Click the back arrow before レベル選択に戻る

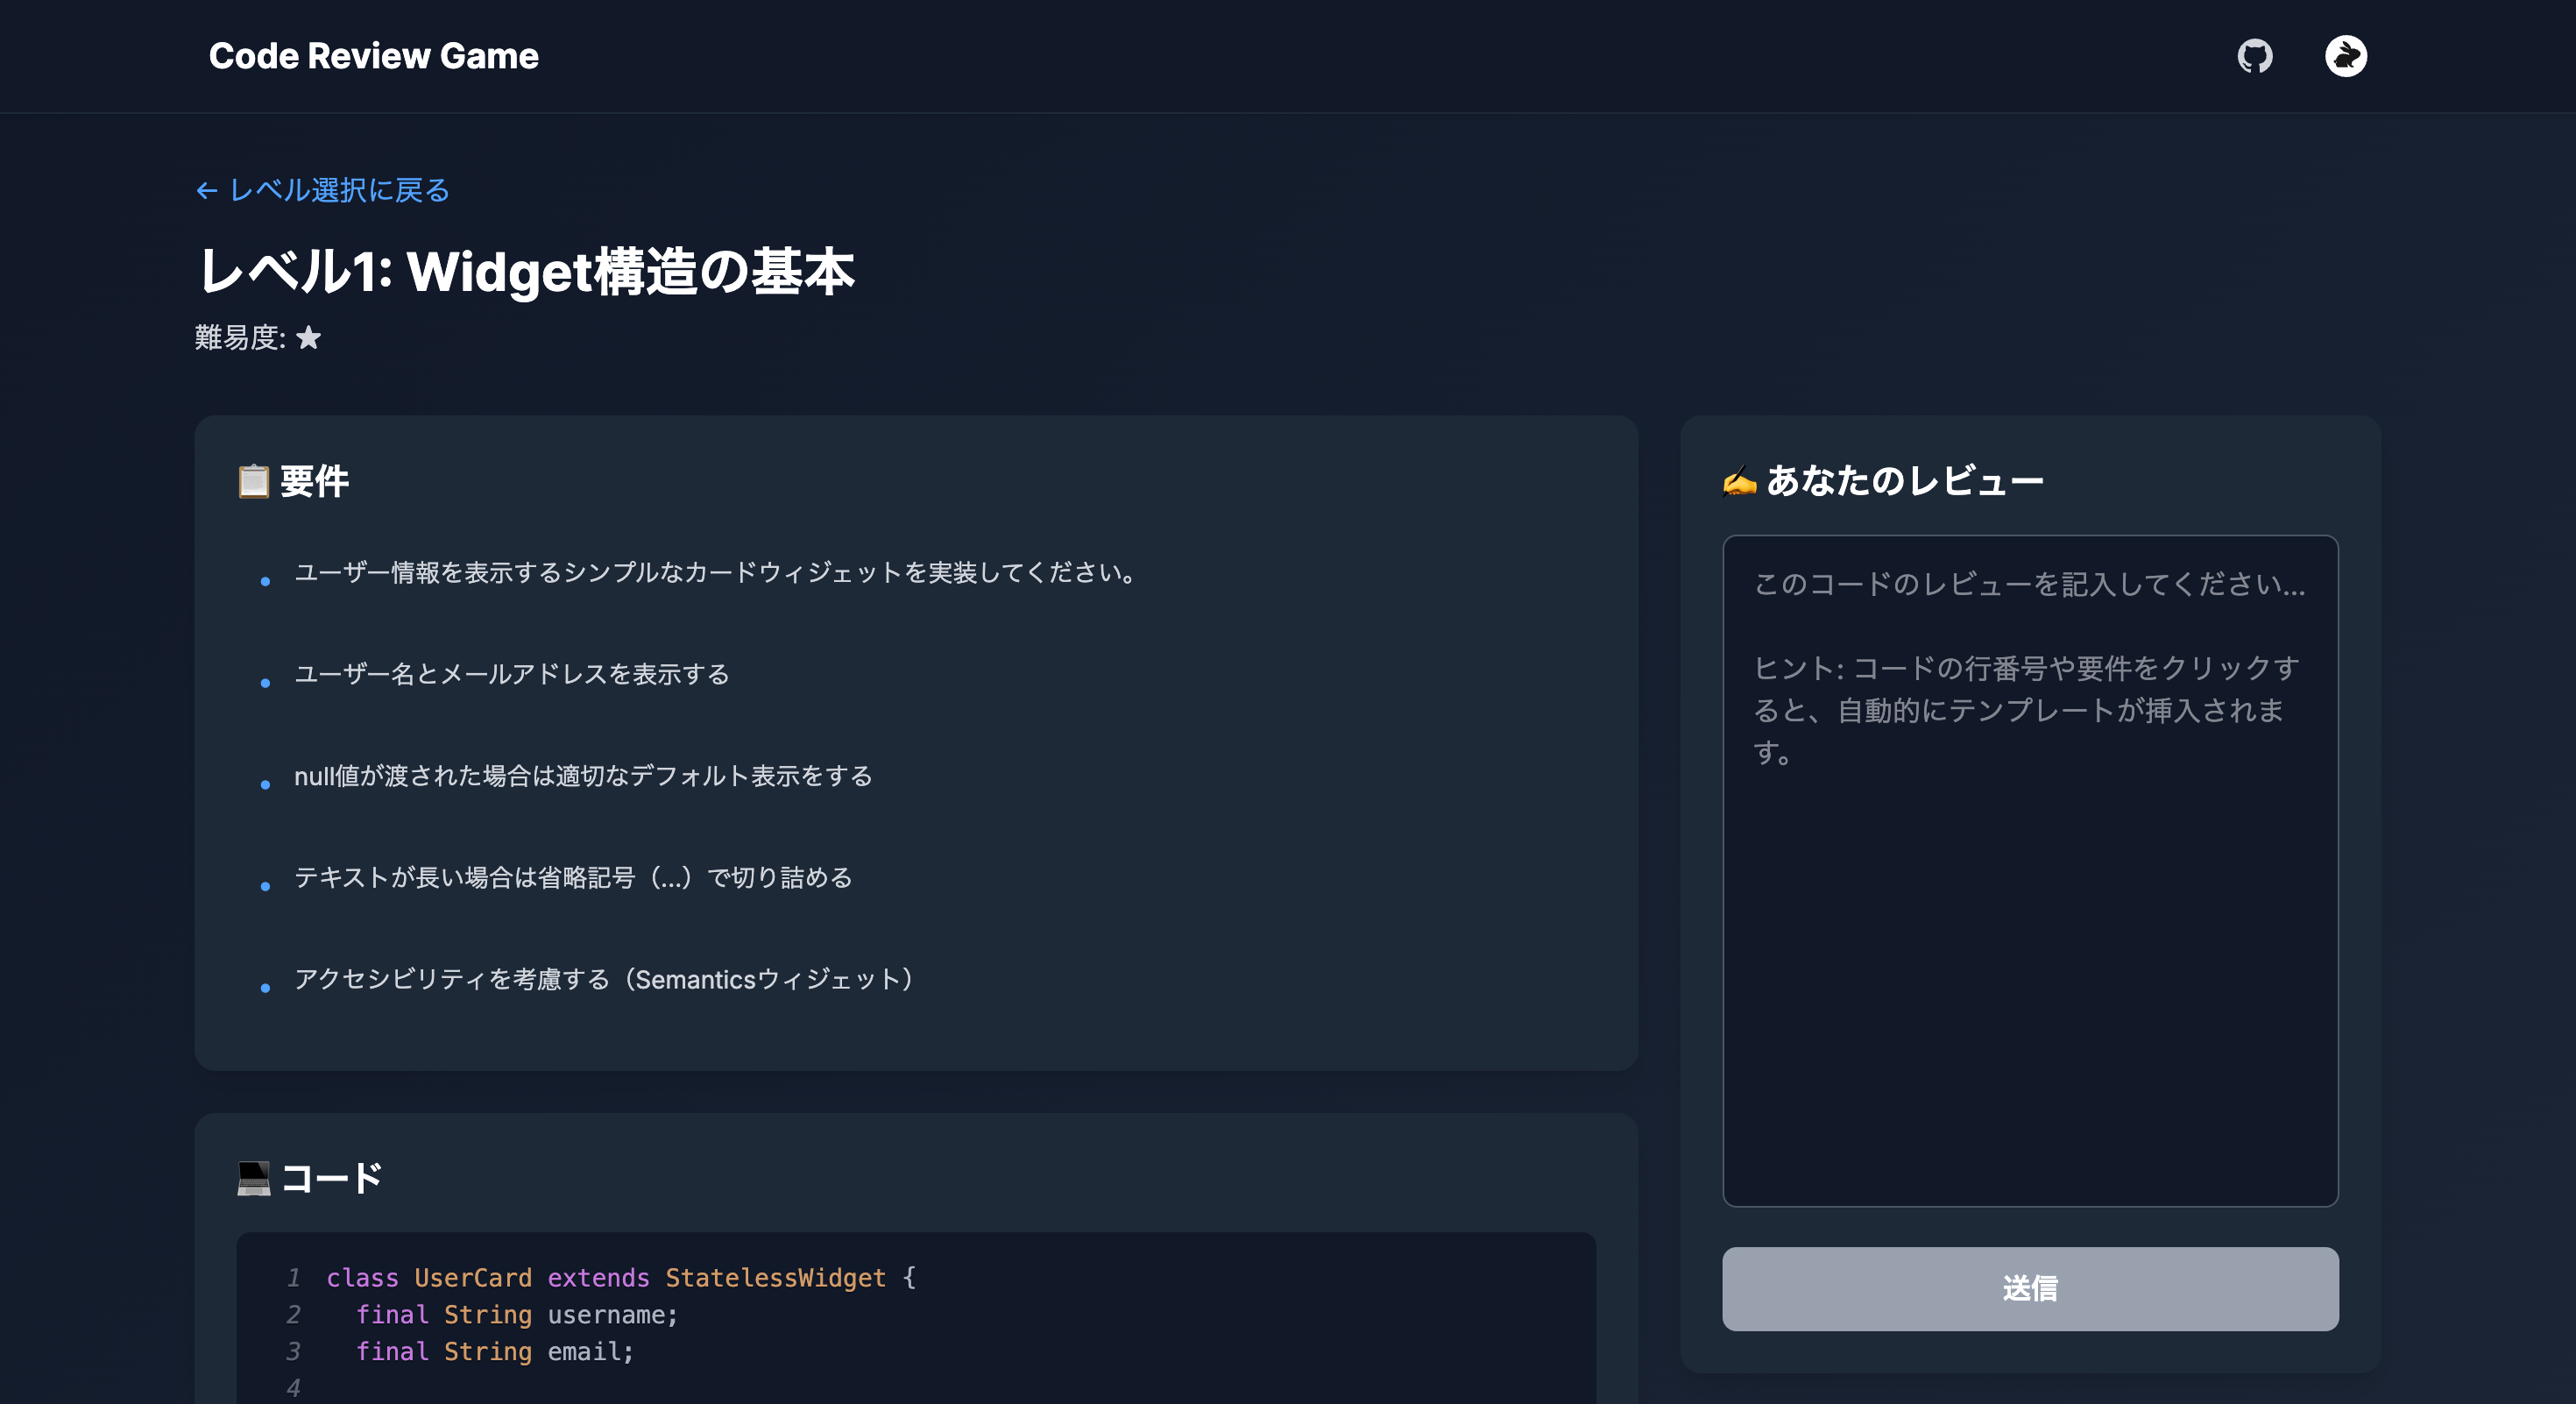(207, 190)
